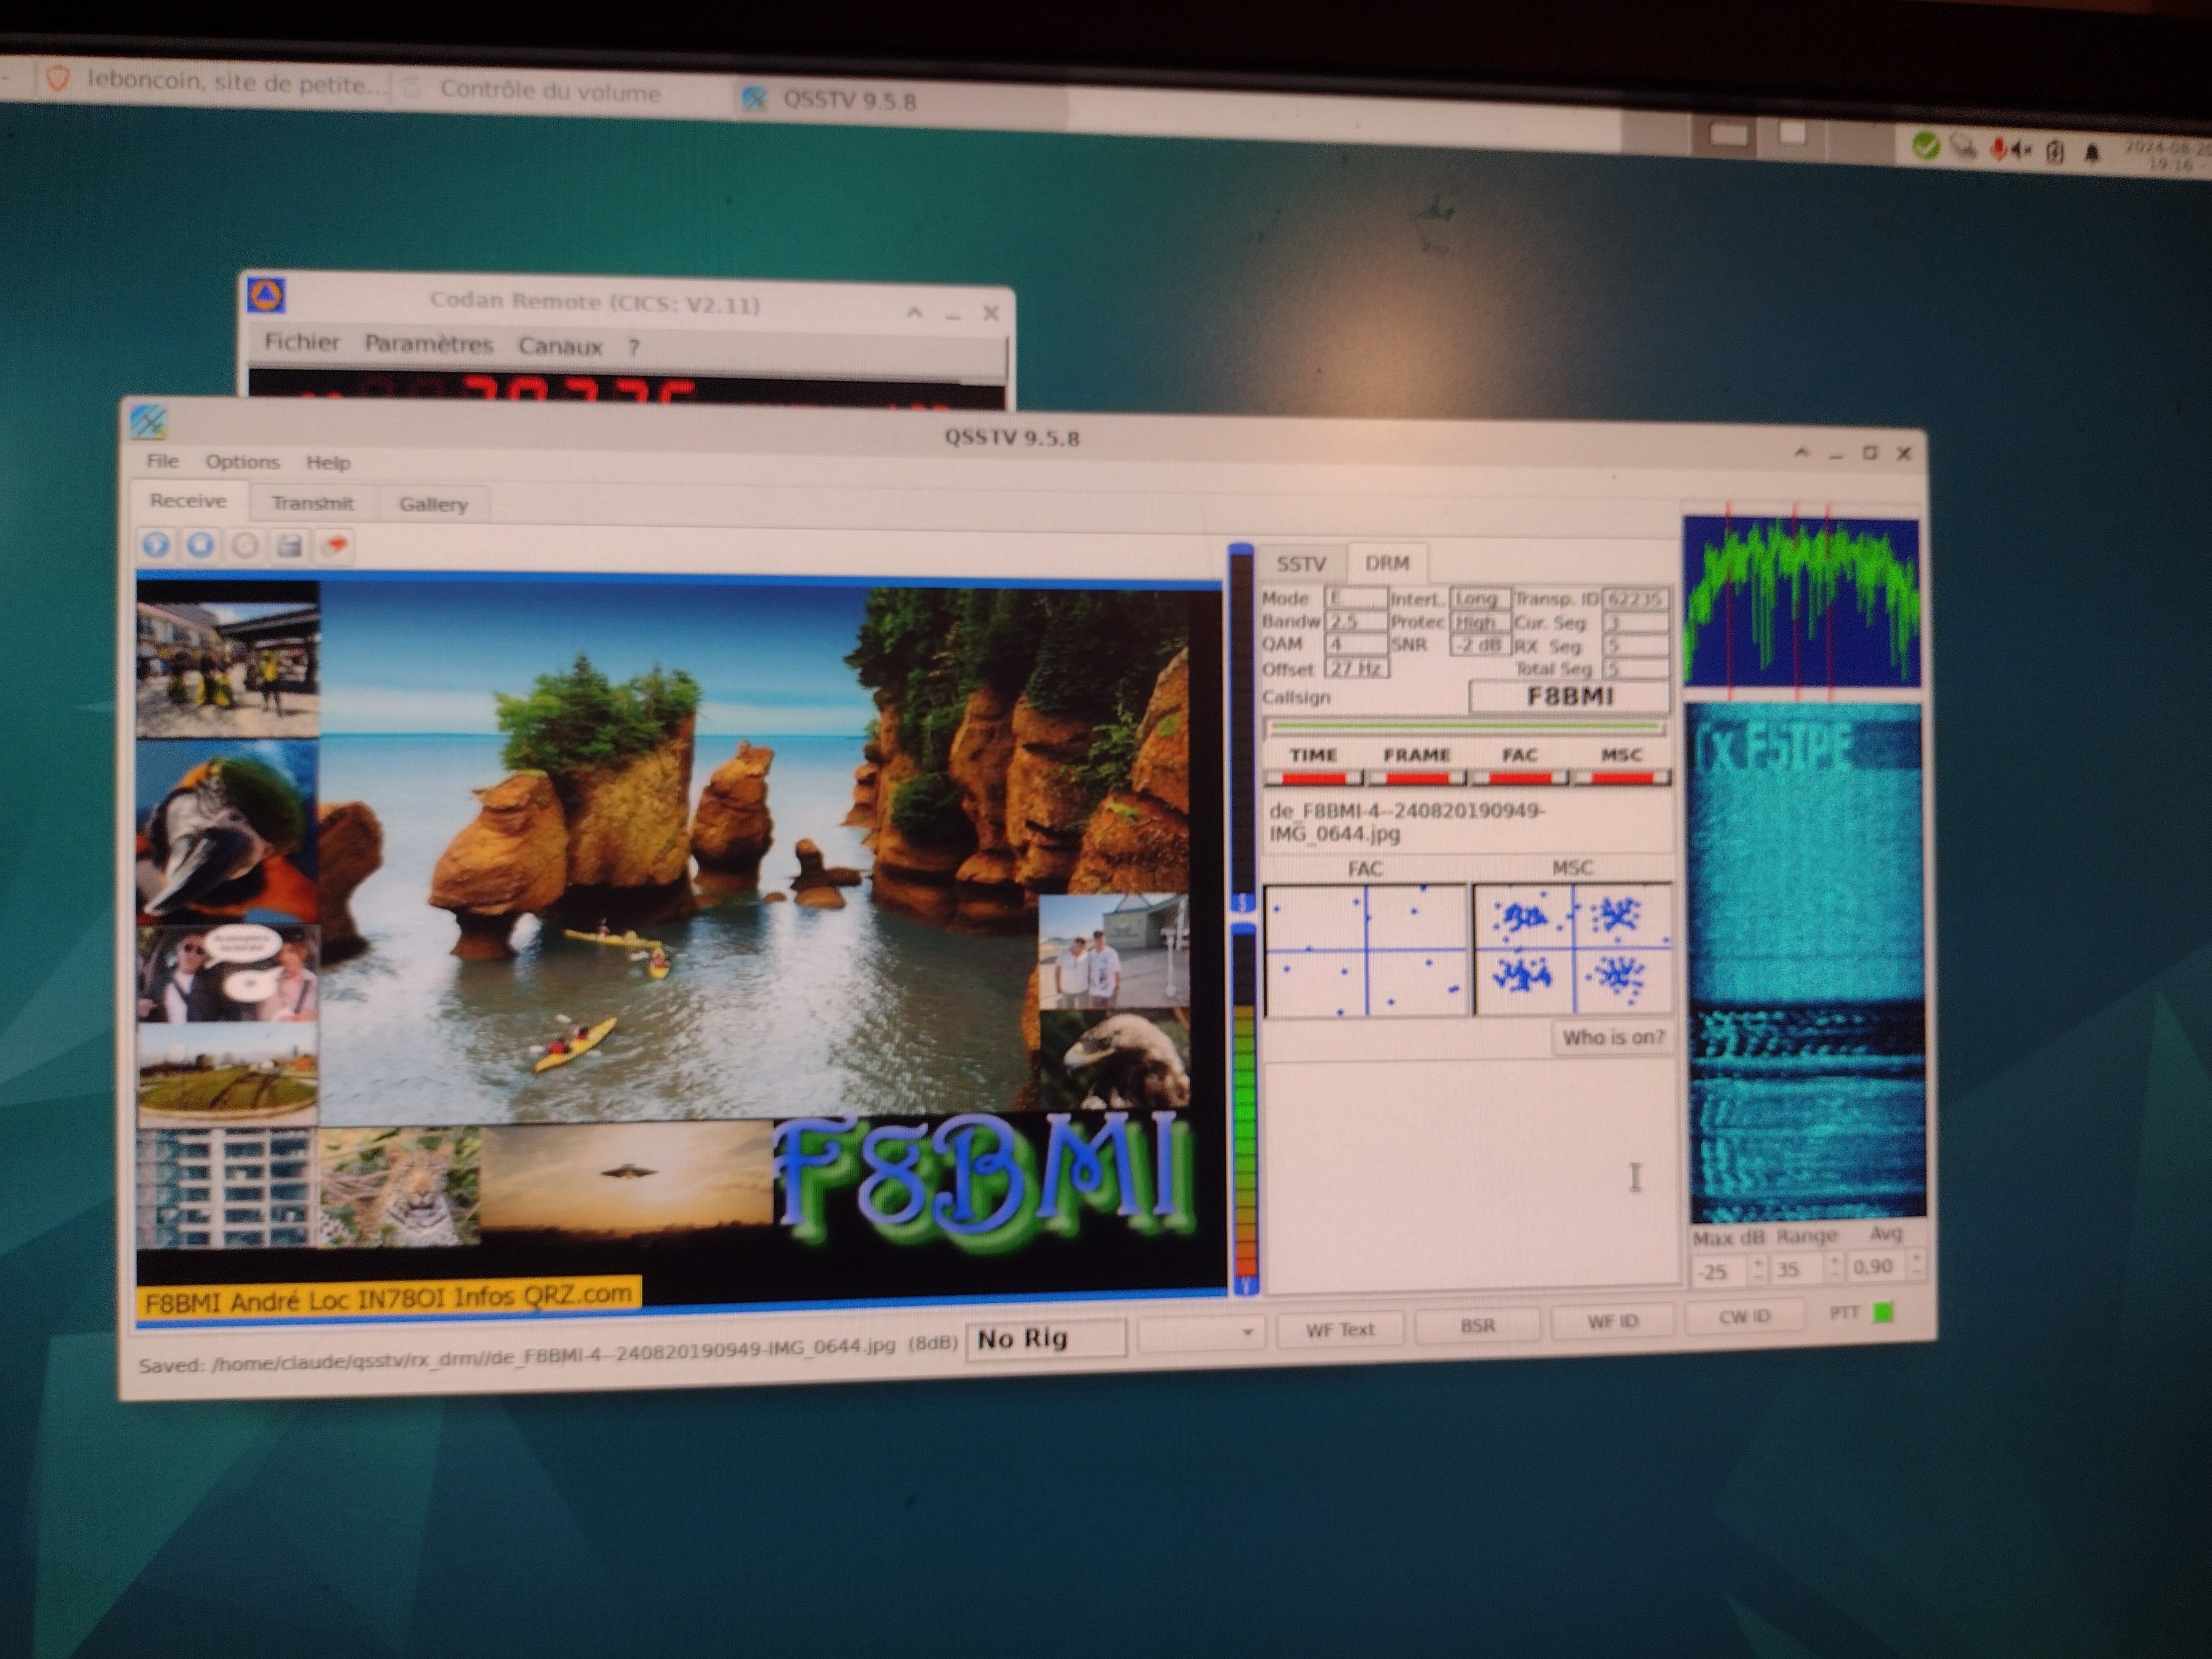This screenshot has width=2212, height=1659.
Task: Save the received image with floppy icon
Action: tap(290, 546)
